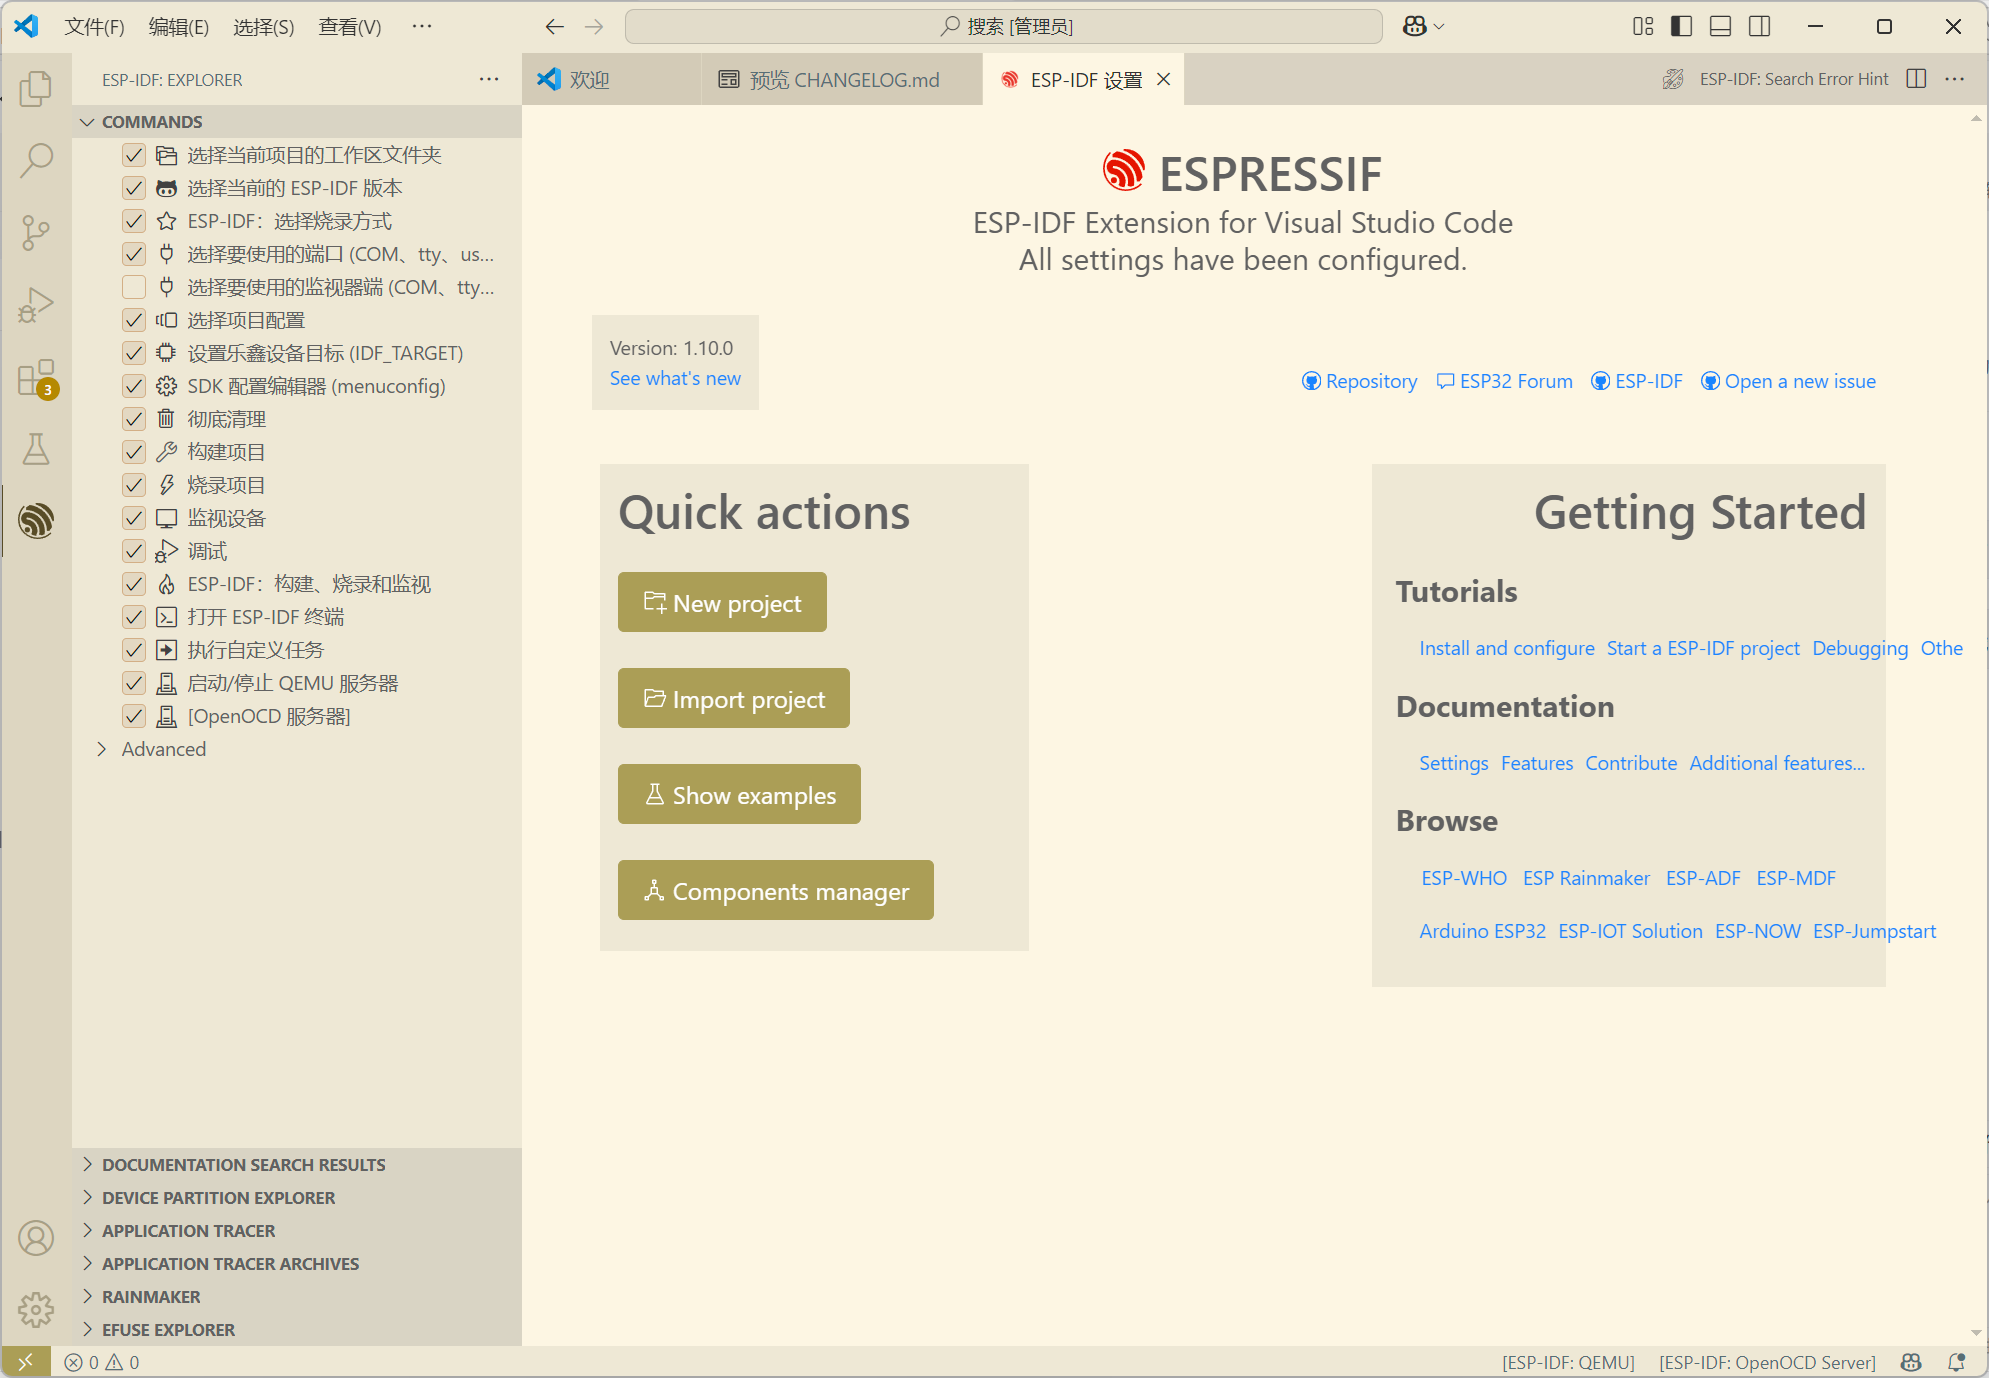The width and height of the screenshot is (1989, 1378).
Task: Open the Testing flask icon
Action: click(x=36, y=449)
